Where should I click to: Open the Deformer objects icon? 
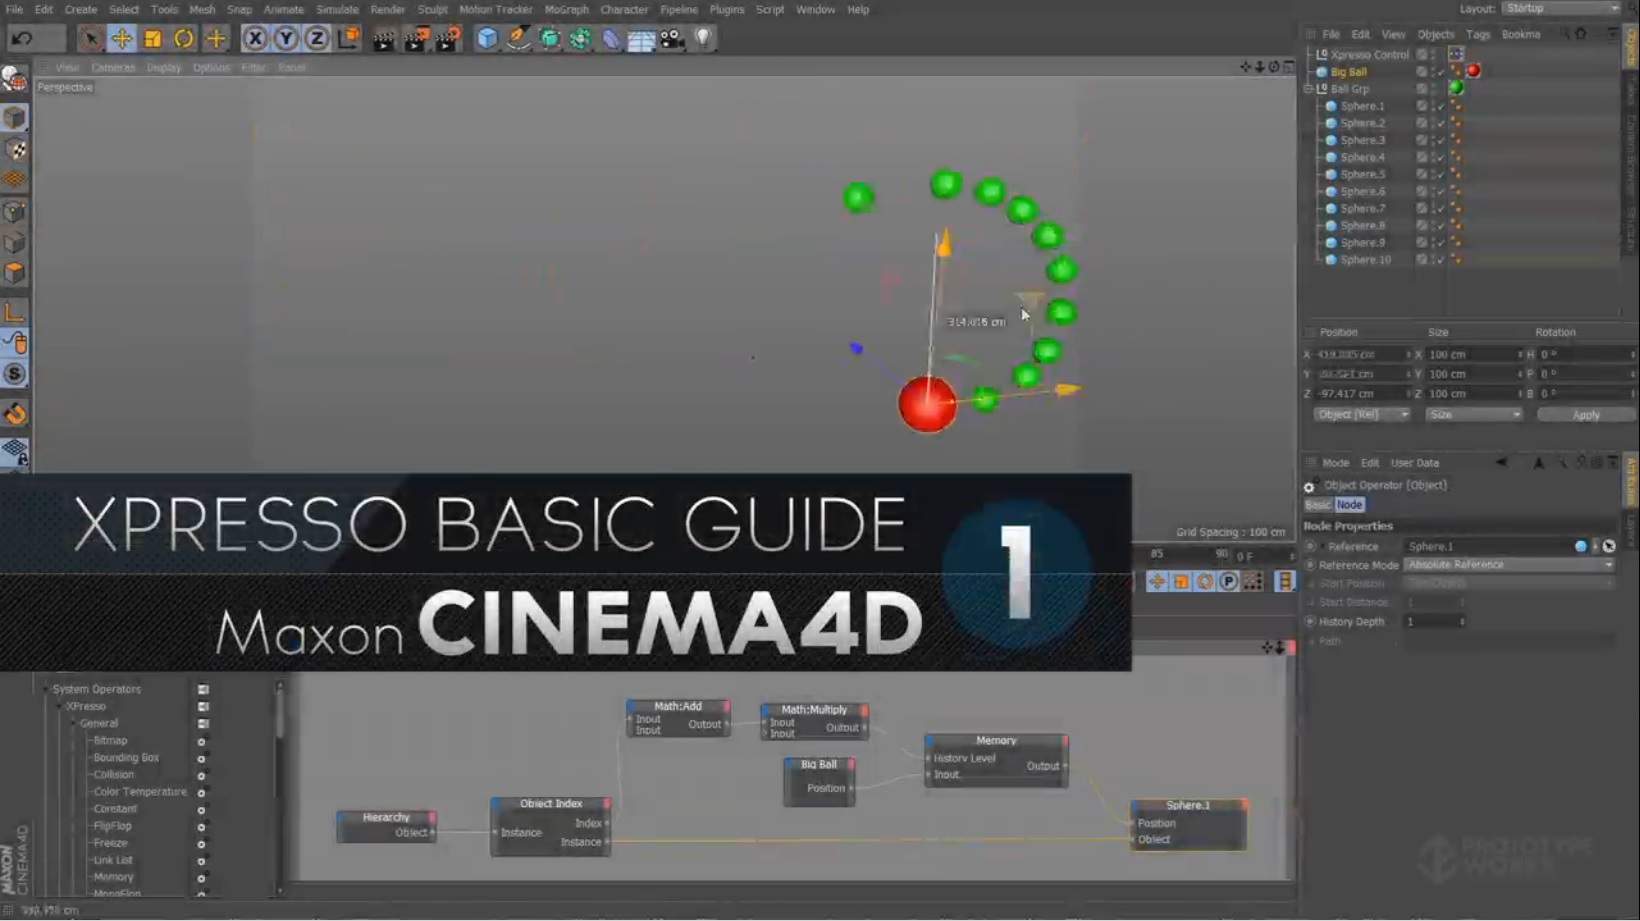[611, 38]
